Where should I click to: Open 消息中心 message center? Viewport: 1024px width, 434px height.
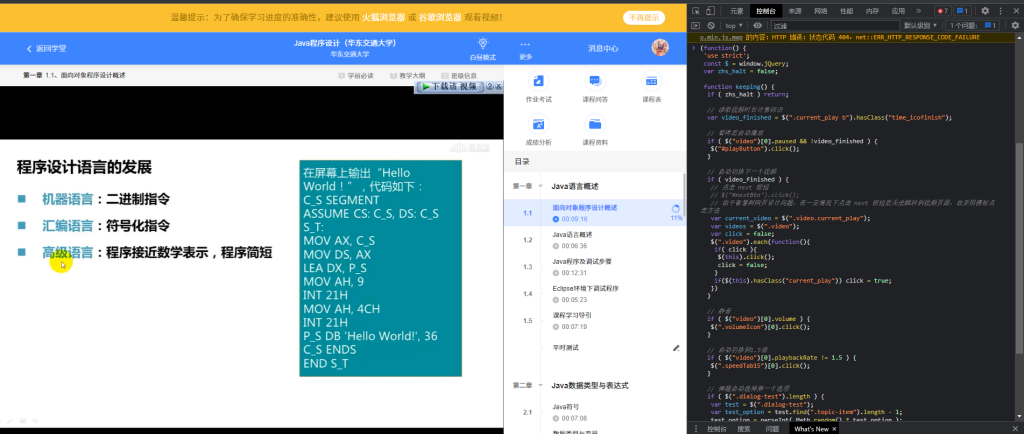[603, 48]
